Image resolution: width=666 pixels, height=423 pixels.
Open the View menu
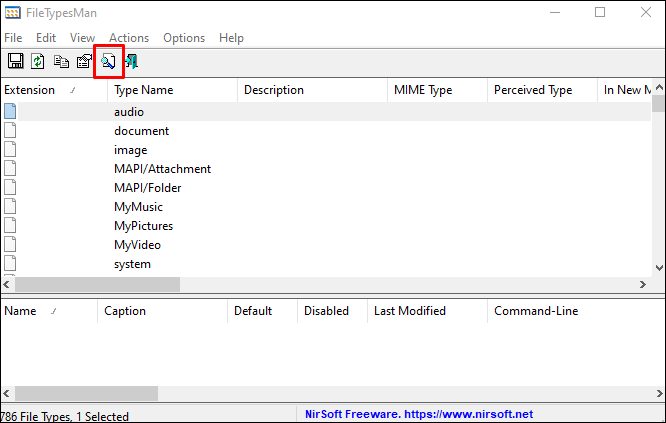tap(82, 38)
